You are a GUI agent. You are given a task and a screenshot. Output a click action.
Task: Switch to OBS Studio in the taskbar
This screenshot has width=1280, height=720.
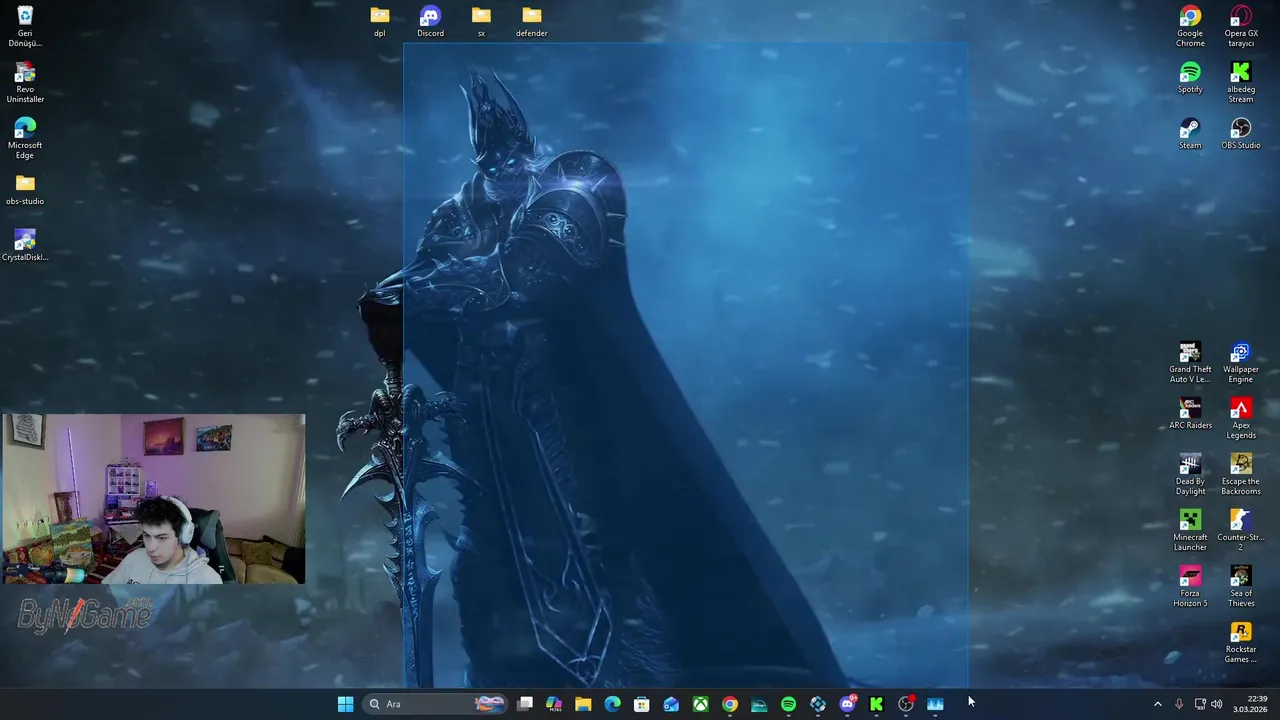[x=906, y=704]
